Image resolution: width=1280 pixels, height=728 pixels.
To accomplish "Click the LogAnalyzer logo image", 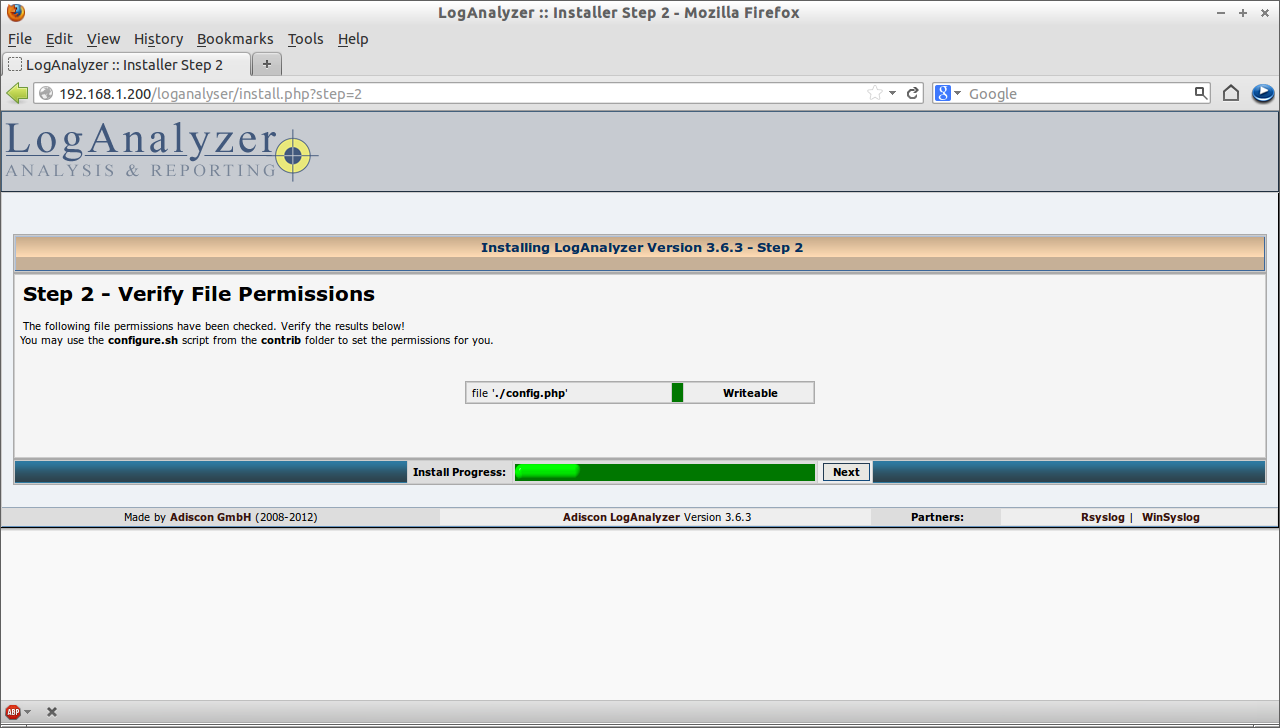I will (x=161, y=151).
